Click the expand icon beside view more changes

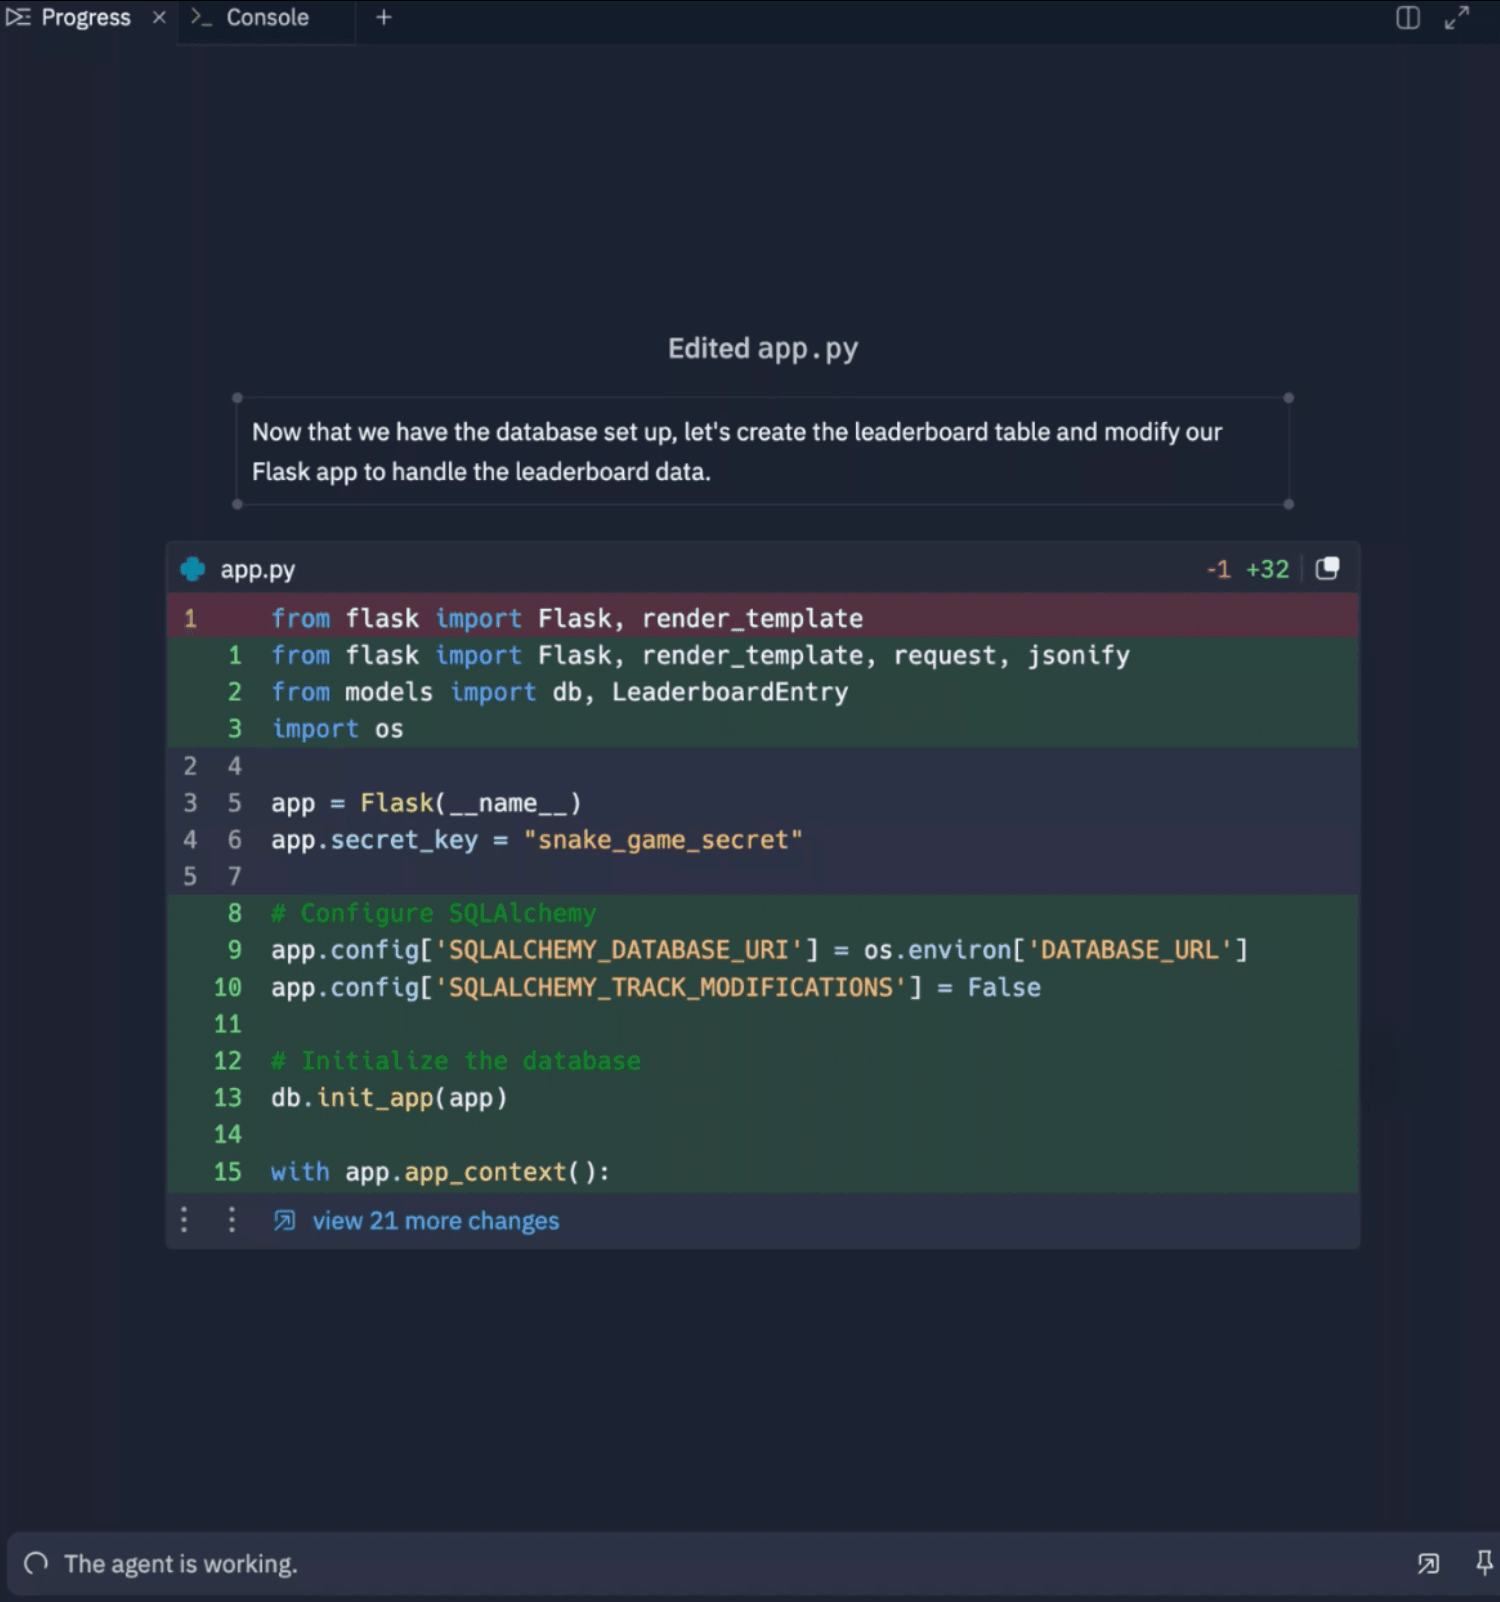[285, 1221]
